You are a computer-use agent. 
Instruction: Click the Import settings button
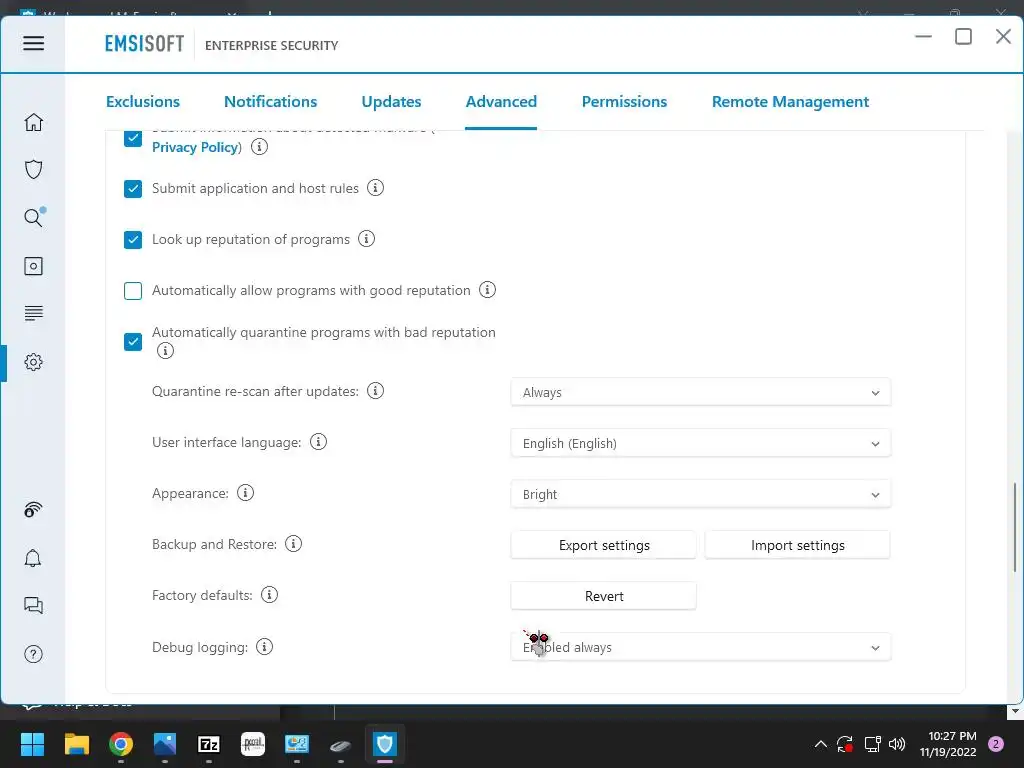point(797,545)
